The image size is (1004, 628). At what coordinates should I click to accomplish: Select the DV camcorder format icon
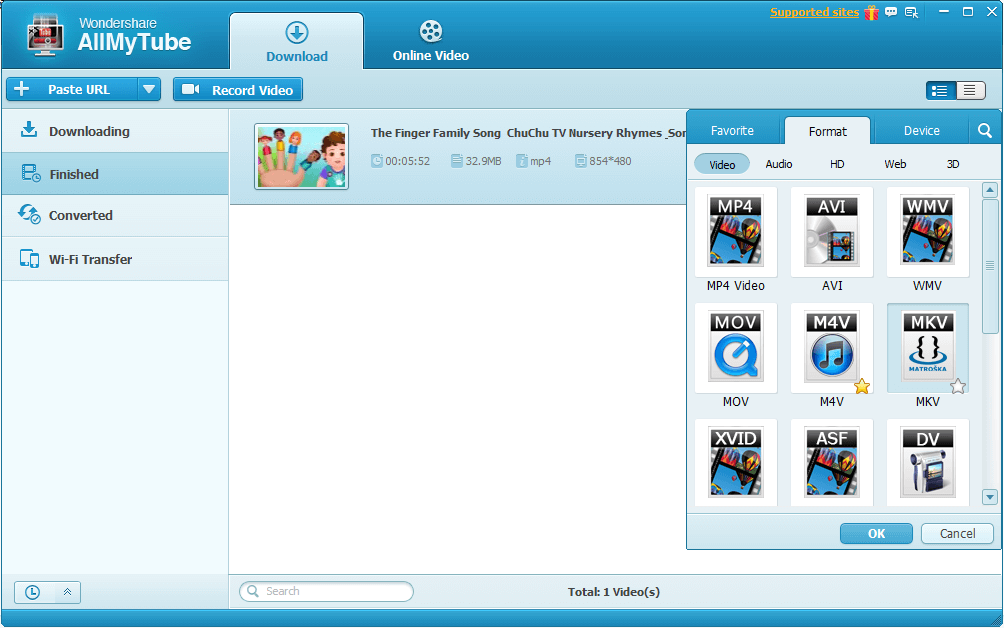(927, 462)
